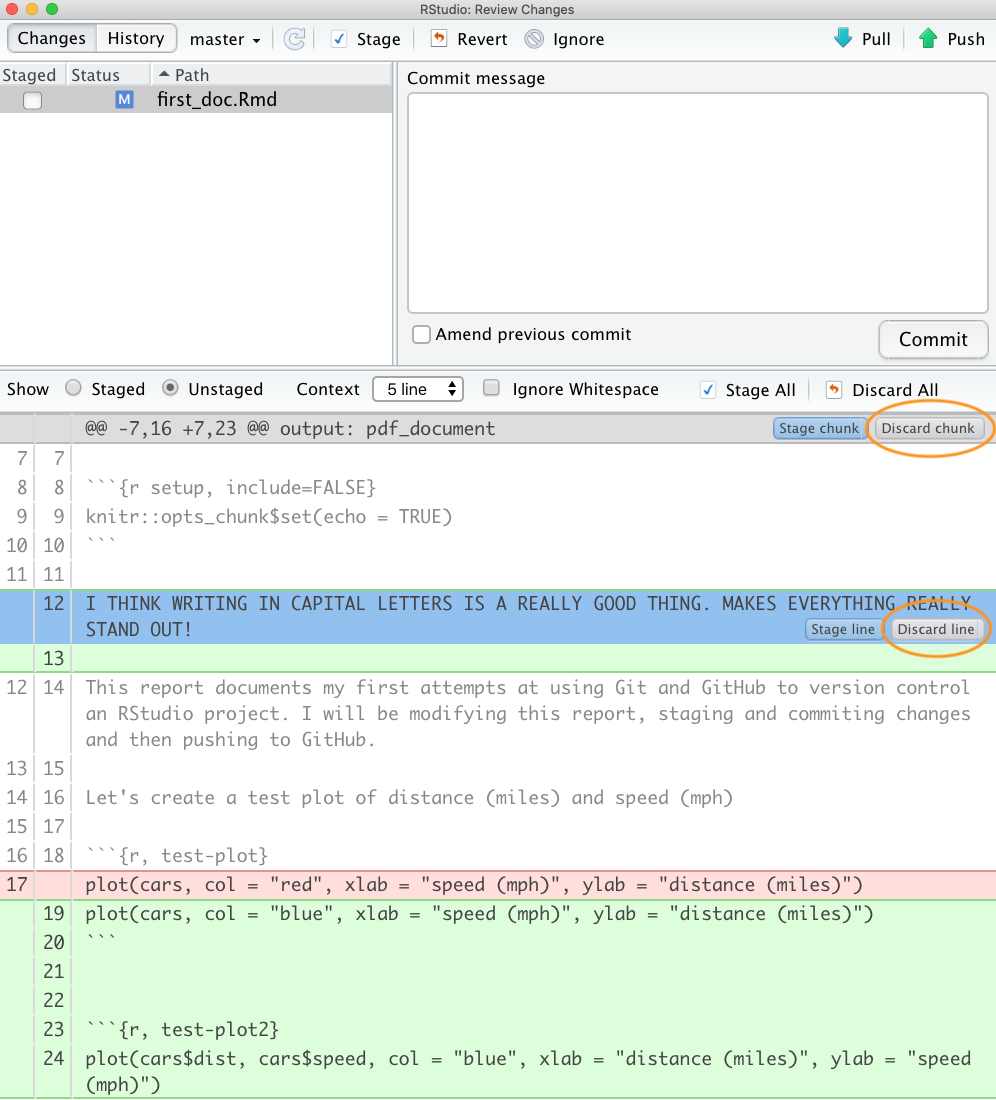The height and width of the screenshot is (1100, 996).
Task: Sort by Path column header
Action: tap(270, 75)
